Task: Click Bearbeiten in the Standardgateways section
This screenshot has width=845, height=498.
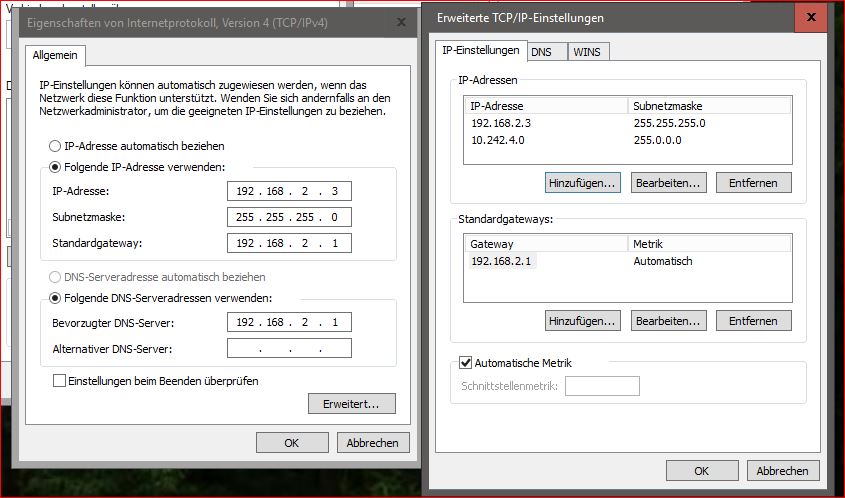Action: (670, 321)
